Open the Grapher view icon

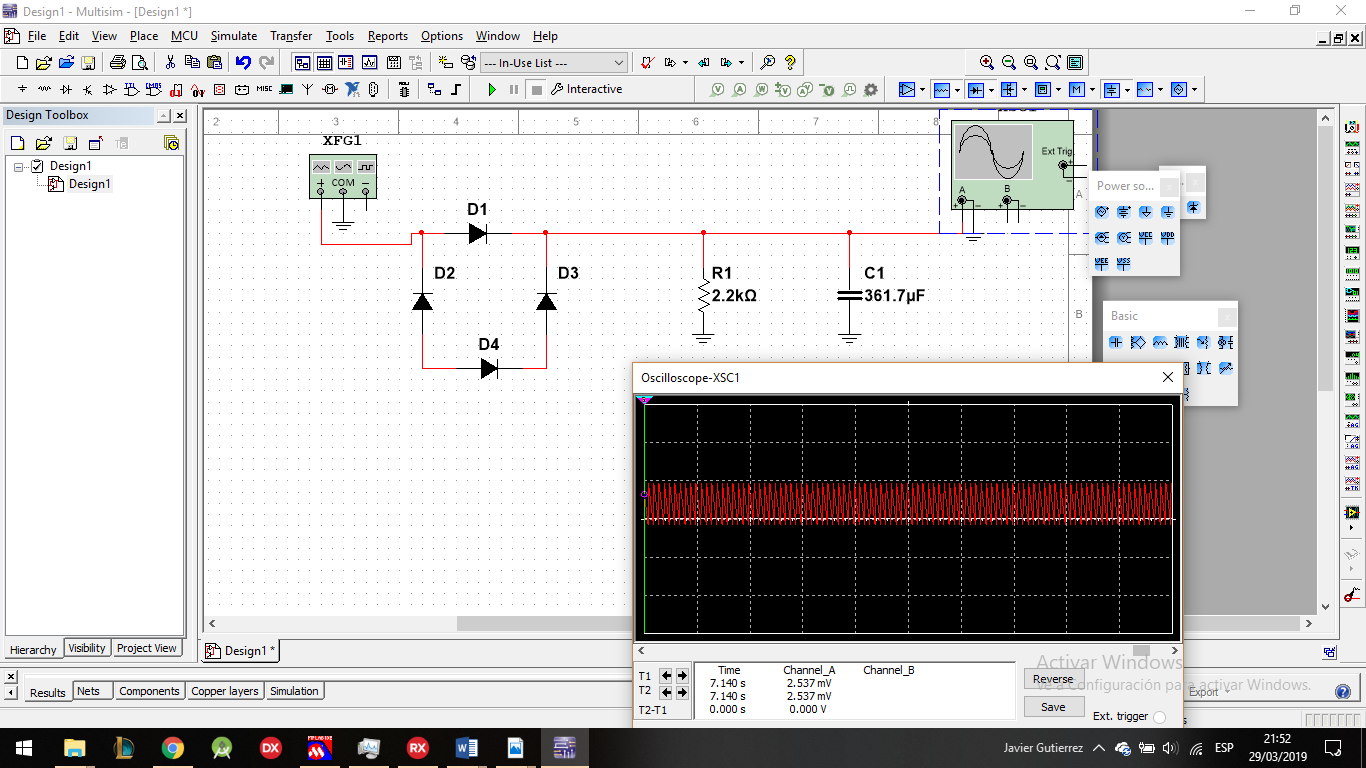[369, 62]
